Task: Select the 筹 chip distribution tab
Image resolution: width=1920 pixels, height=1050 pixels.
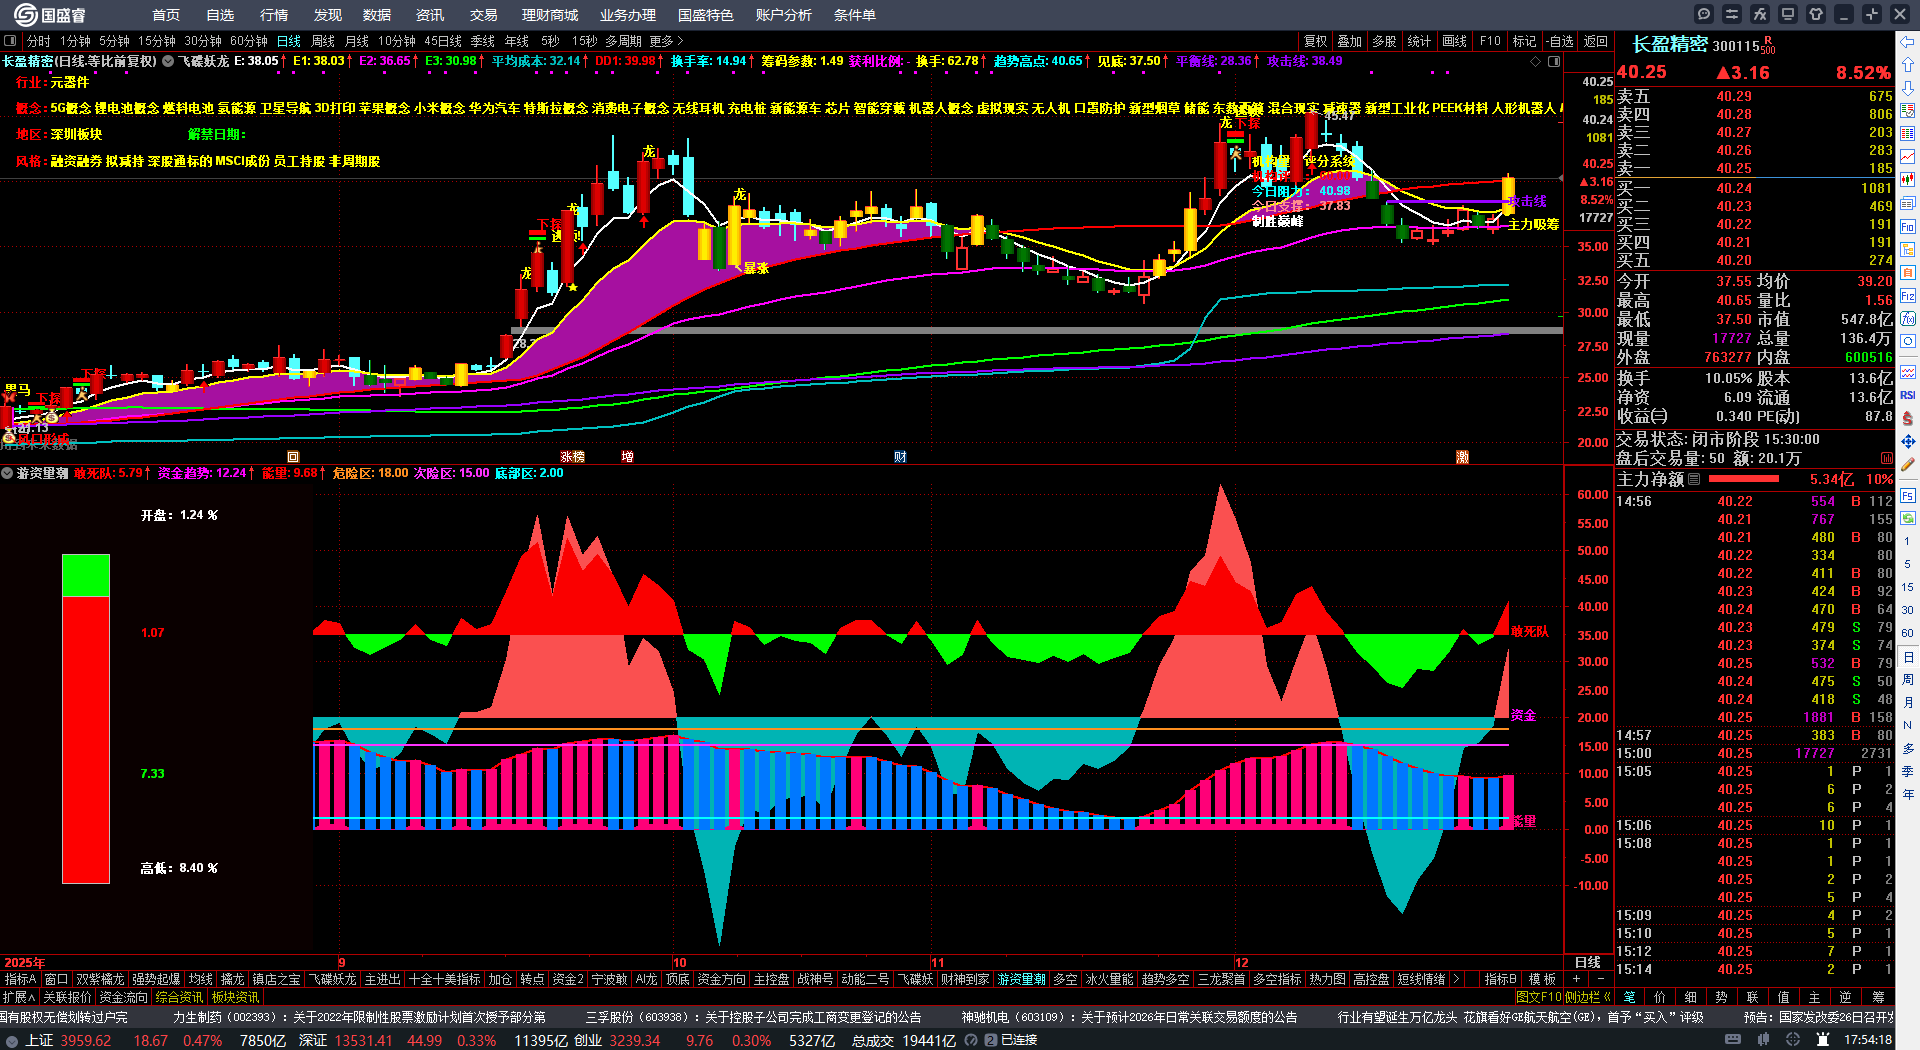Action: coord(1877,997)
